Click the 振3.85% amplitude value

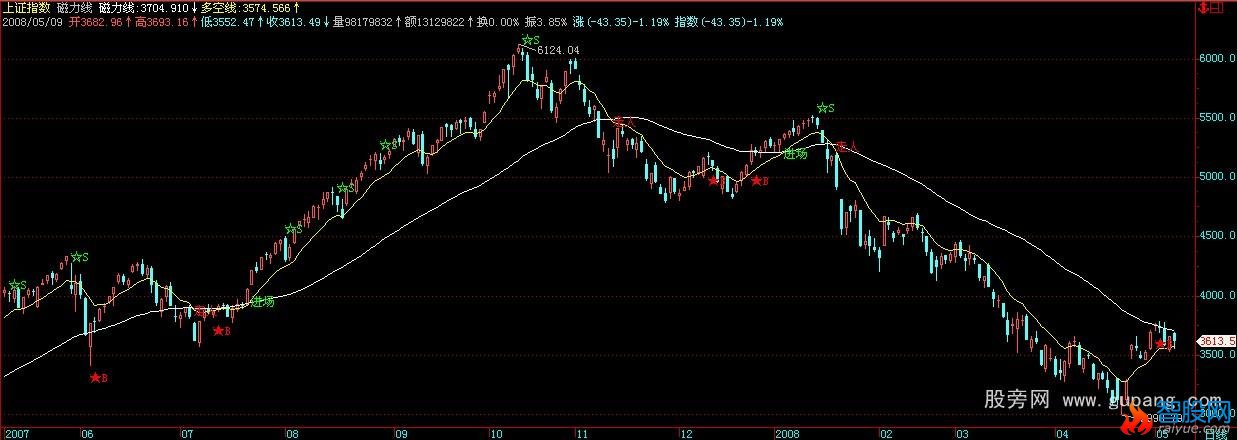546,20
